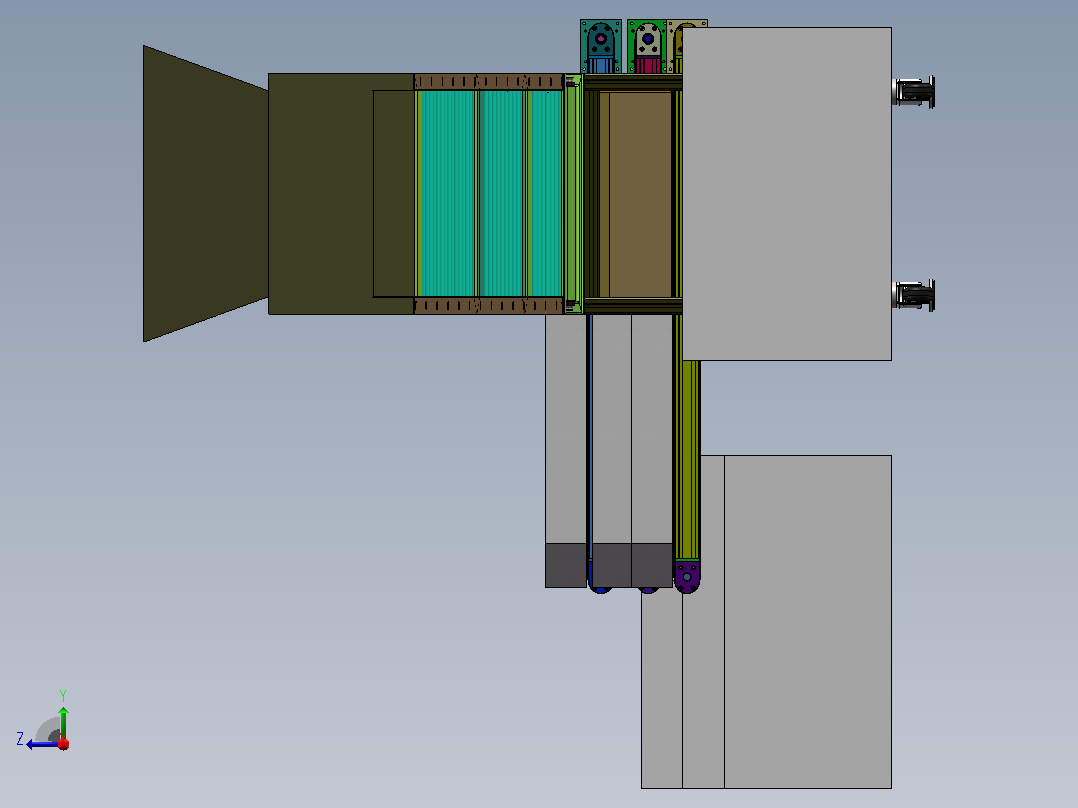Click the yellow-green vertical extrusion rail
Screen dimensions: 1078x808
point(687,459)
